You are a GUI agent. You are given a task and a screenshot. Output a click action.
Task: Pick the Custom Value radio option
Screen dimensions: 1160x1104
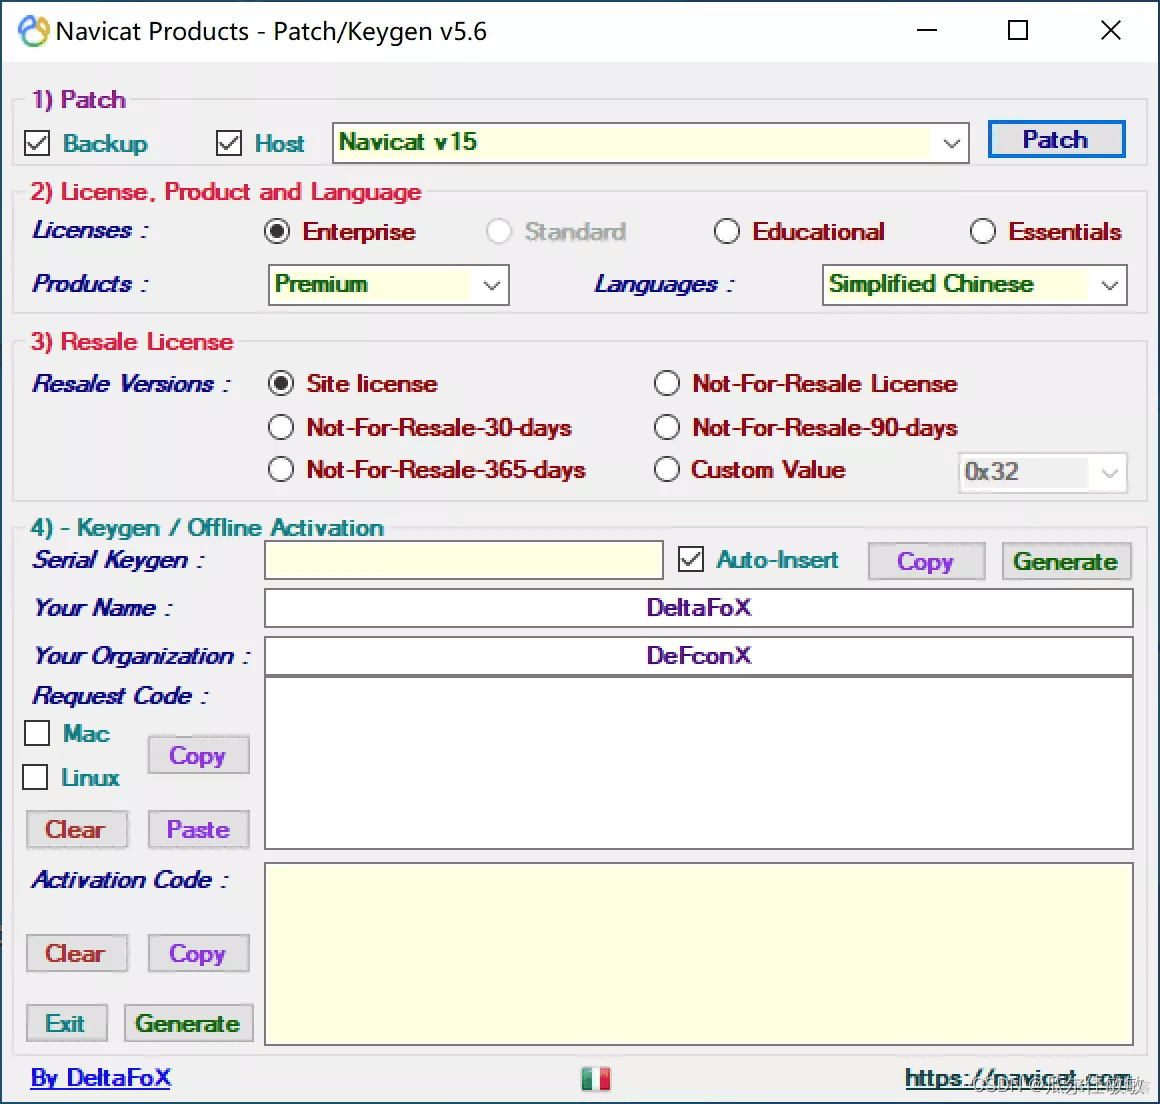(667, 470)
